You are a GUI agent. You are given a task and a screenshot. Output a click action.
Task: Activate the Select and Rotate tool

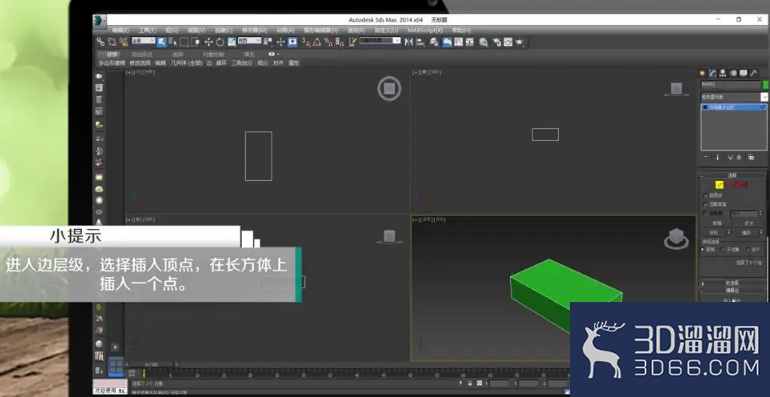(220, 42)
